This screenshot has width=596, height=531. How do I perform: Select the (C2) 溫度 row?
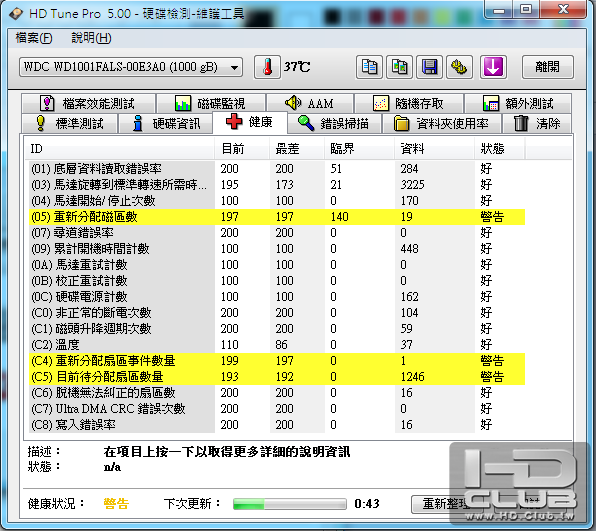pos(277,344)
